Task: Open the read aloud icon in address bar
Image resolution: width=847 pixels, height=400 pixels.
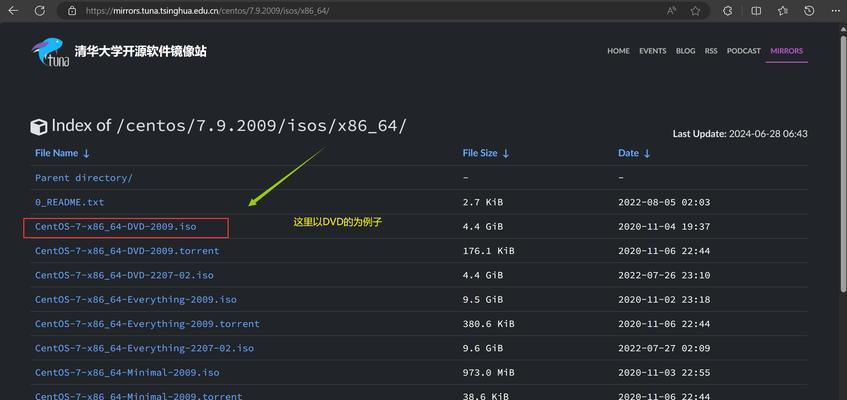Action: tap(671, 10)
